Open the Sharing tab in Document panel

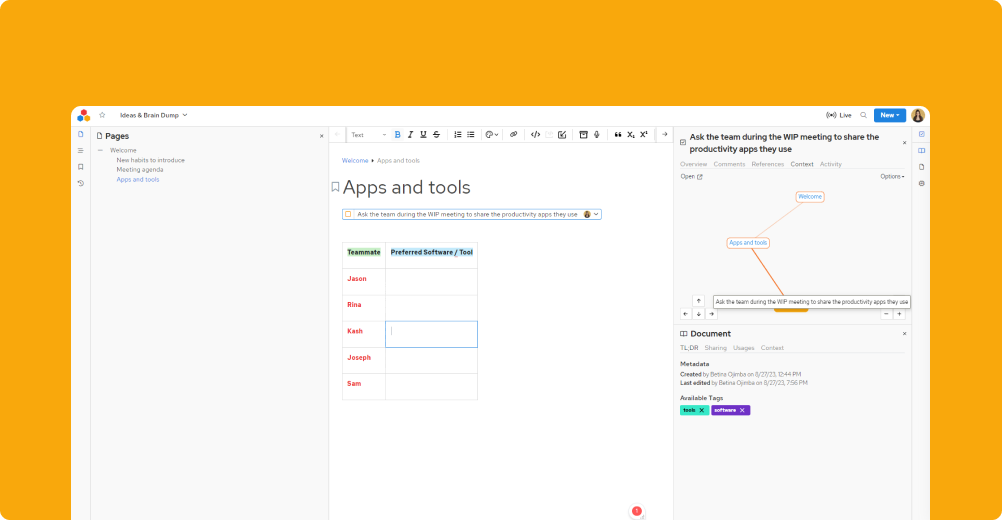pos(716,348)
